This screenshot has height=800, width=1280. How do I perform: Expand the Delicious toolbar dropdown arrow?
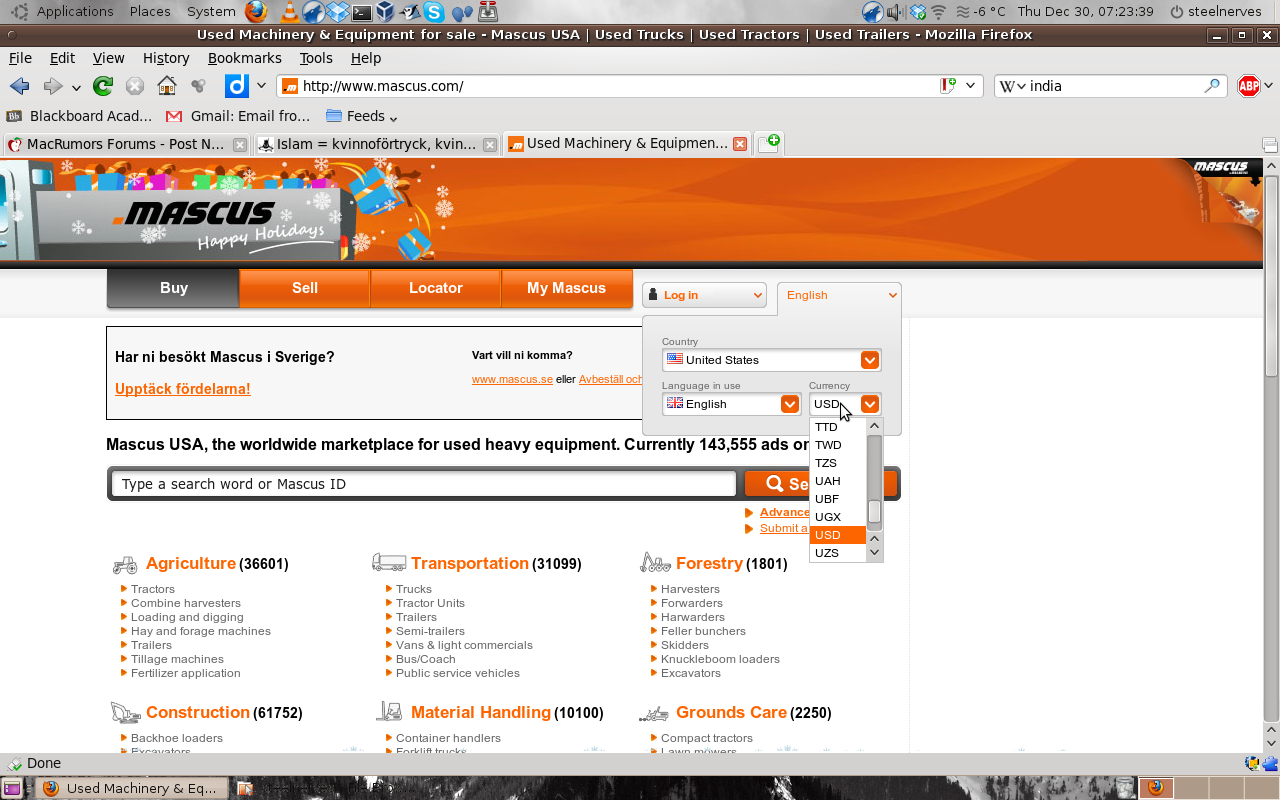(x=261, y=86)
